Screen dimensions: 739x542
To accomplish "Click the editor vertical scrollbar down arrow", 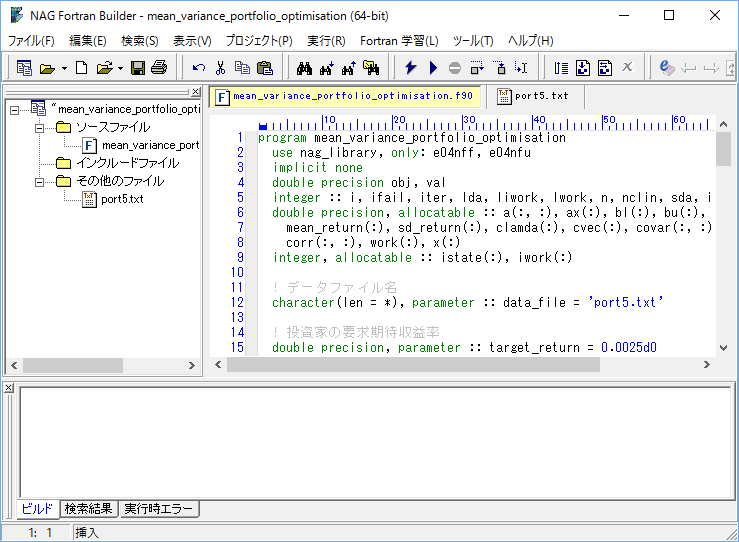I will click(x=723, y=348).
